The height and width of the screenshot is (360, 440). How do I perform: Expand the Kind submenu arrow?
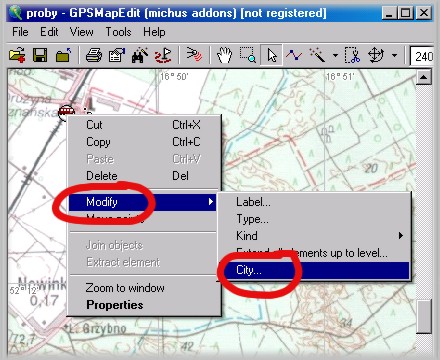401,236
